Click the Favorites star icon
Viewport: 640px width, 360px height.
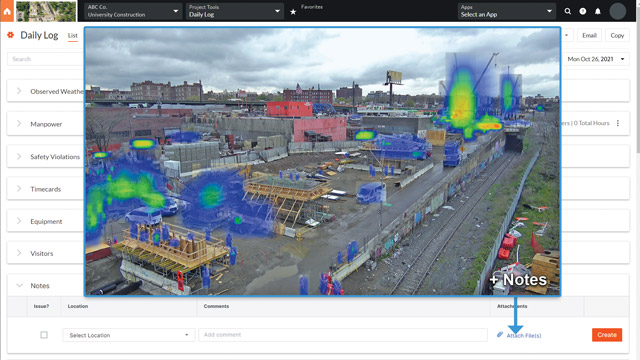pyautogui.click(x=293, y=12)
